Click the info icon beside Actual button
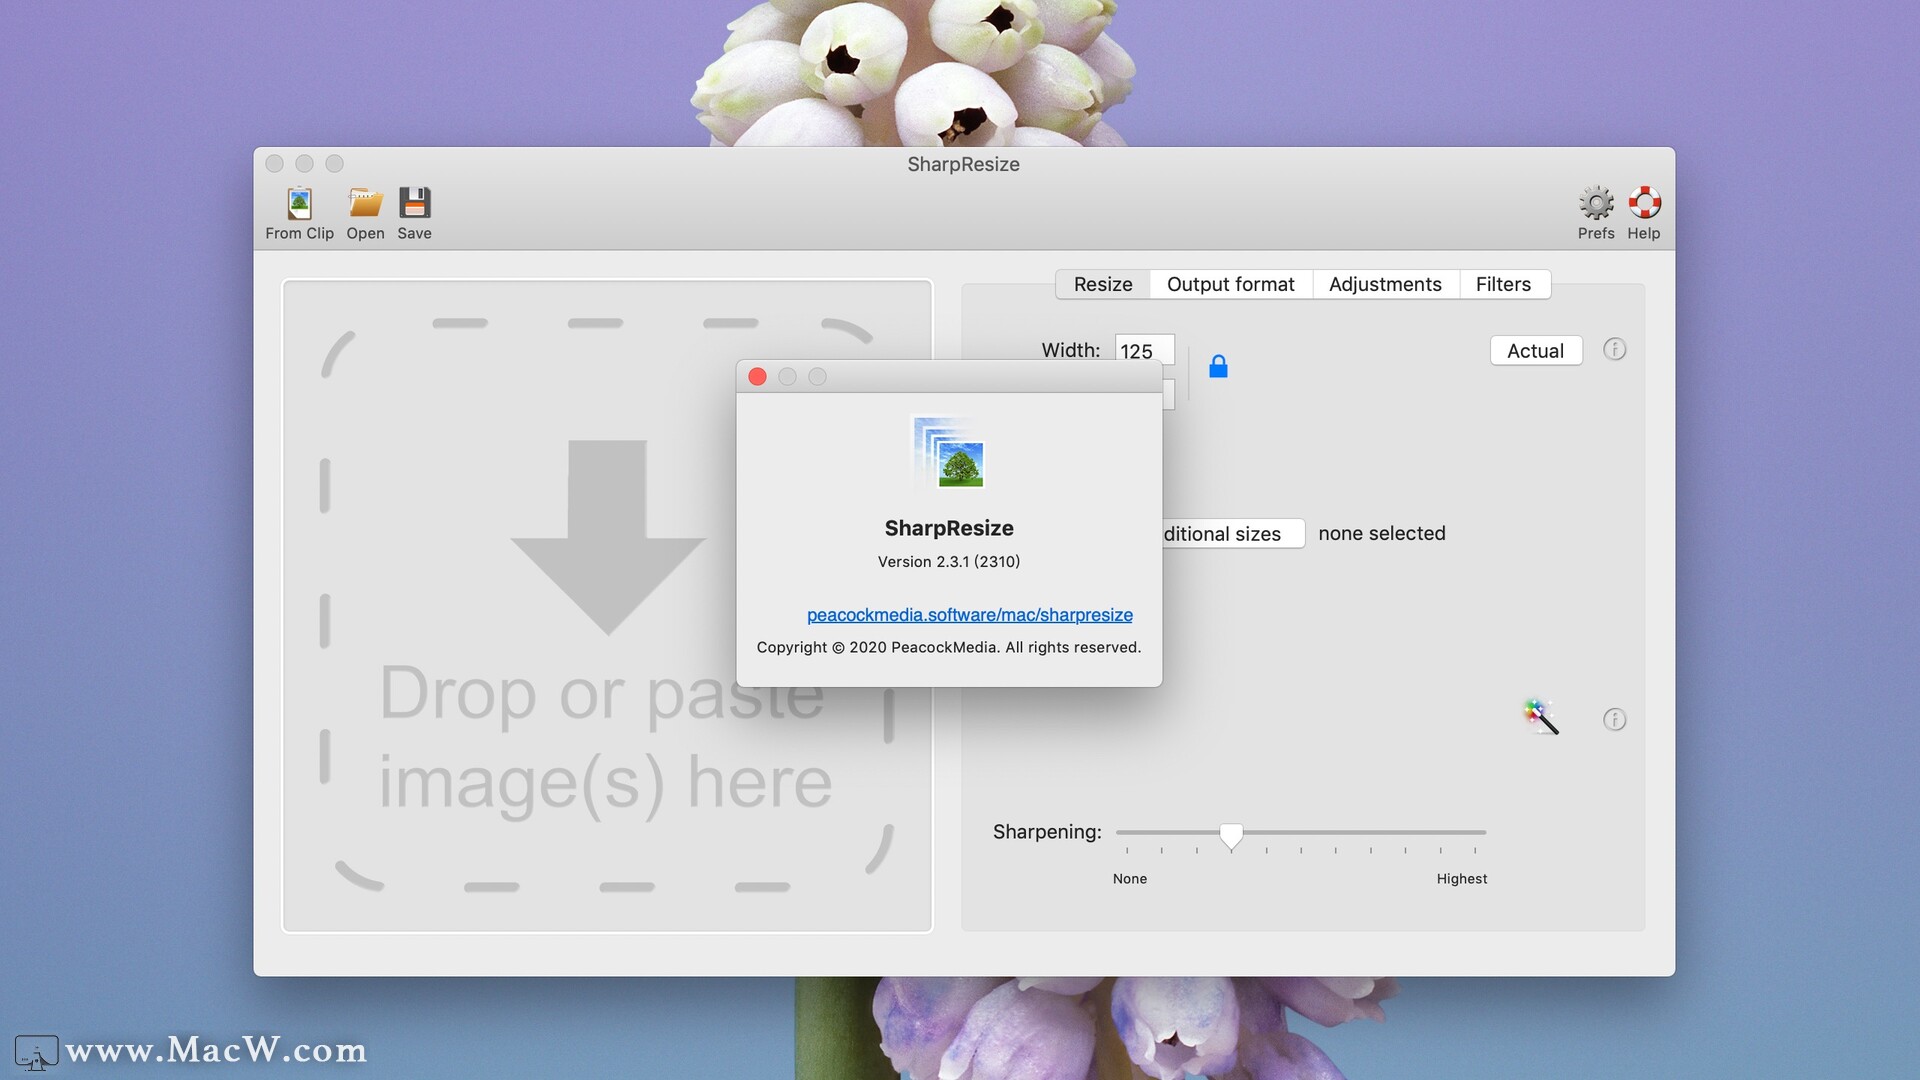 (1614, 349)
